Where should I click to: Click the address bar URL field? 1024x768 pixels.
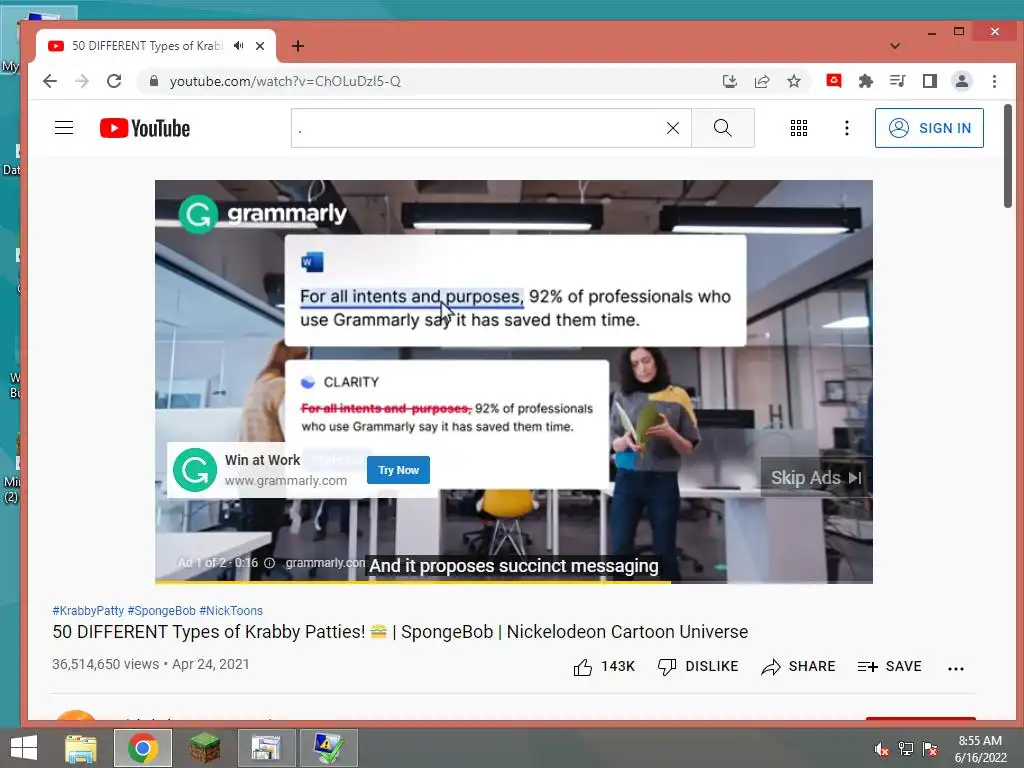point(431,81)
